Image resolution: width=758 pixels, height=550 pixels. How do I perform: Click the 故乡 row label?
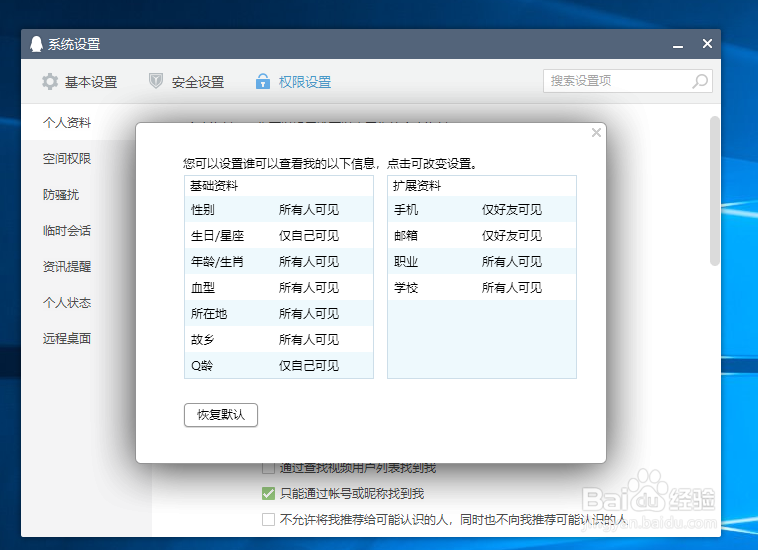point(203,340)
